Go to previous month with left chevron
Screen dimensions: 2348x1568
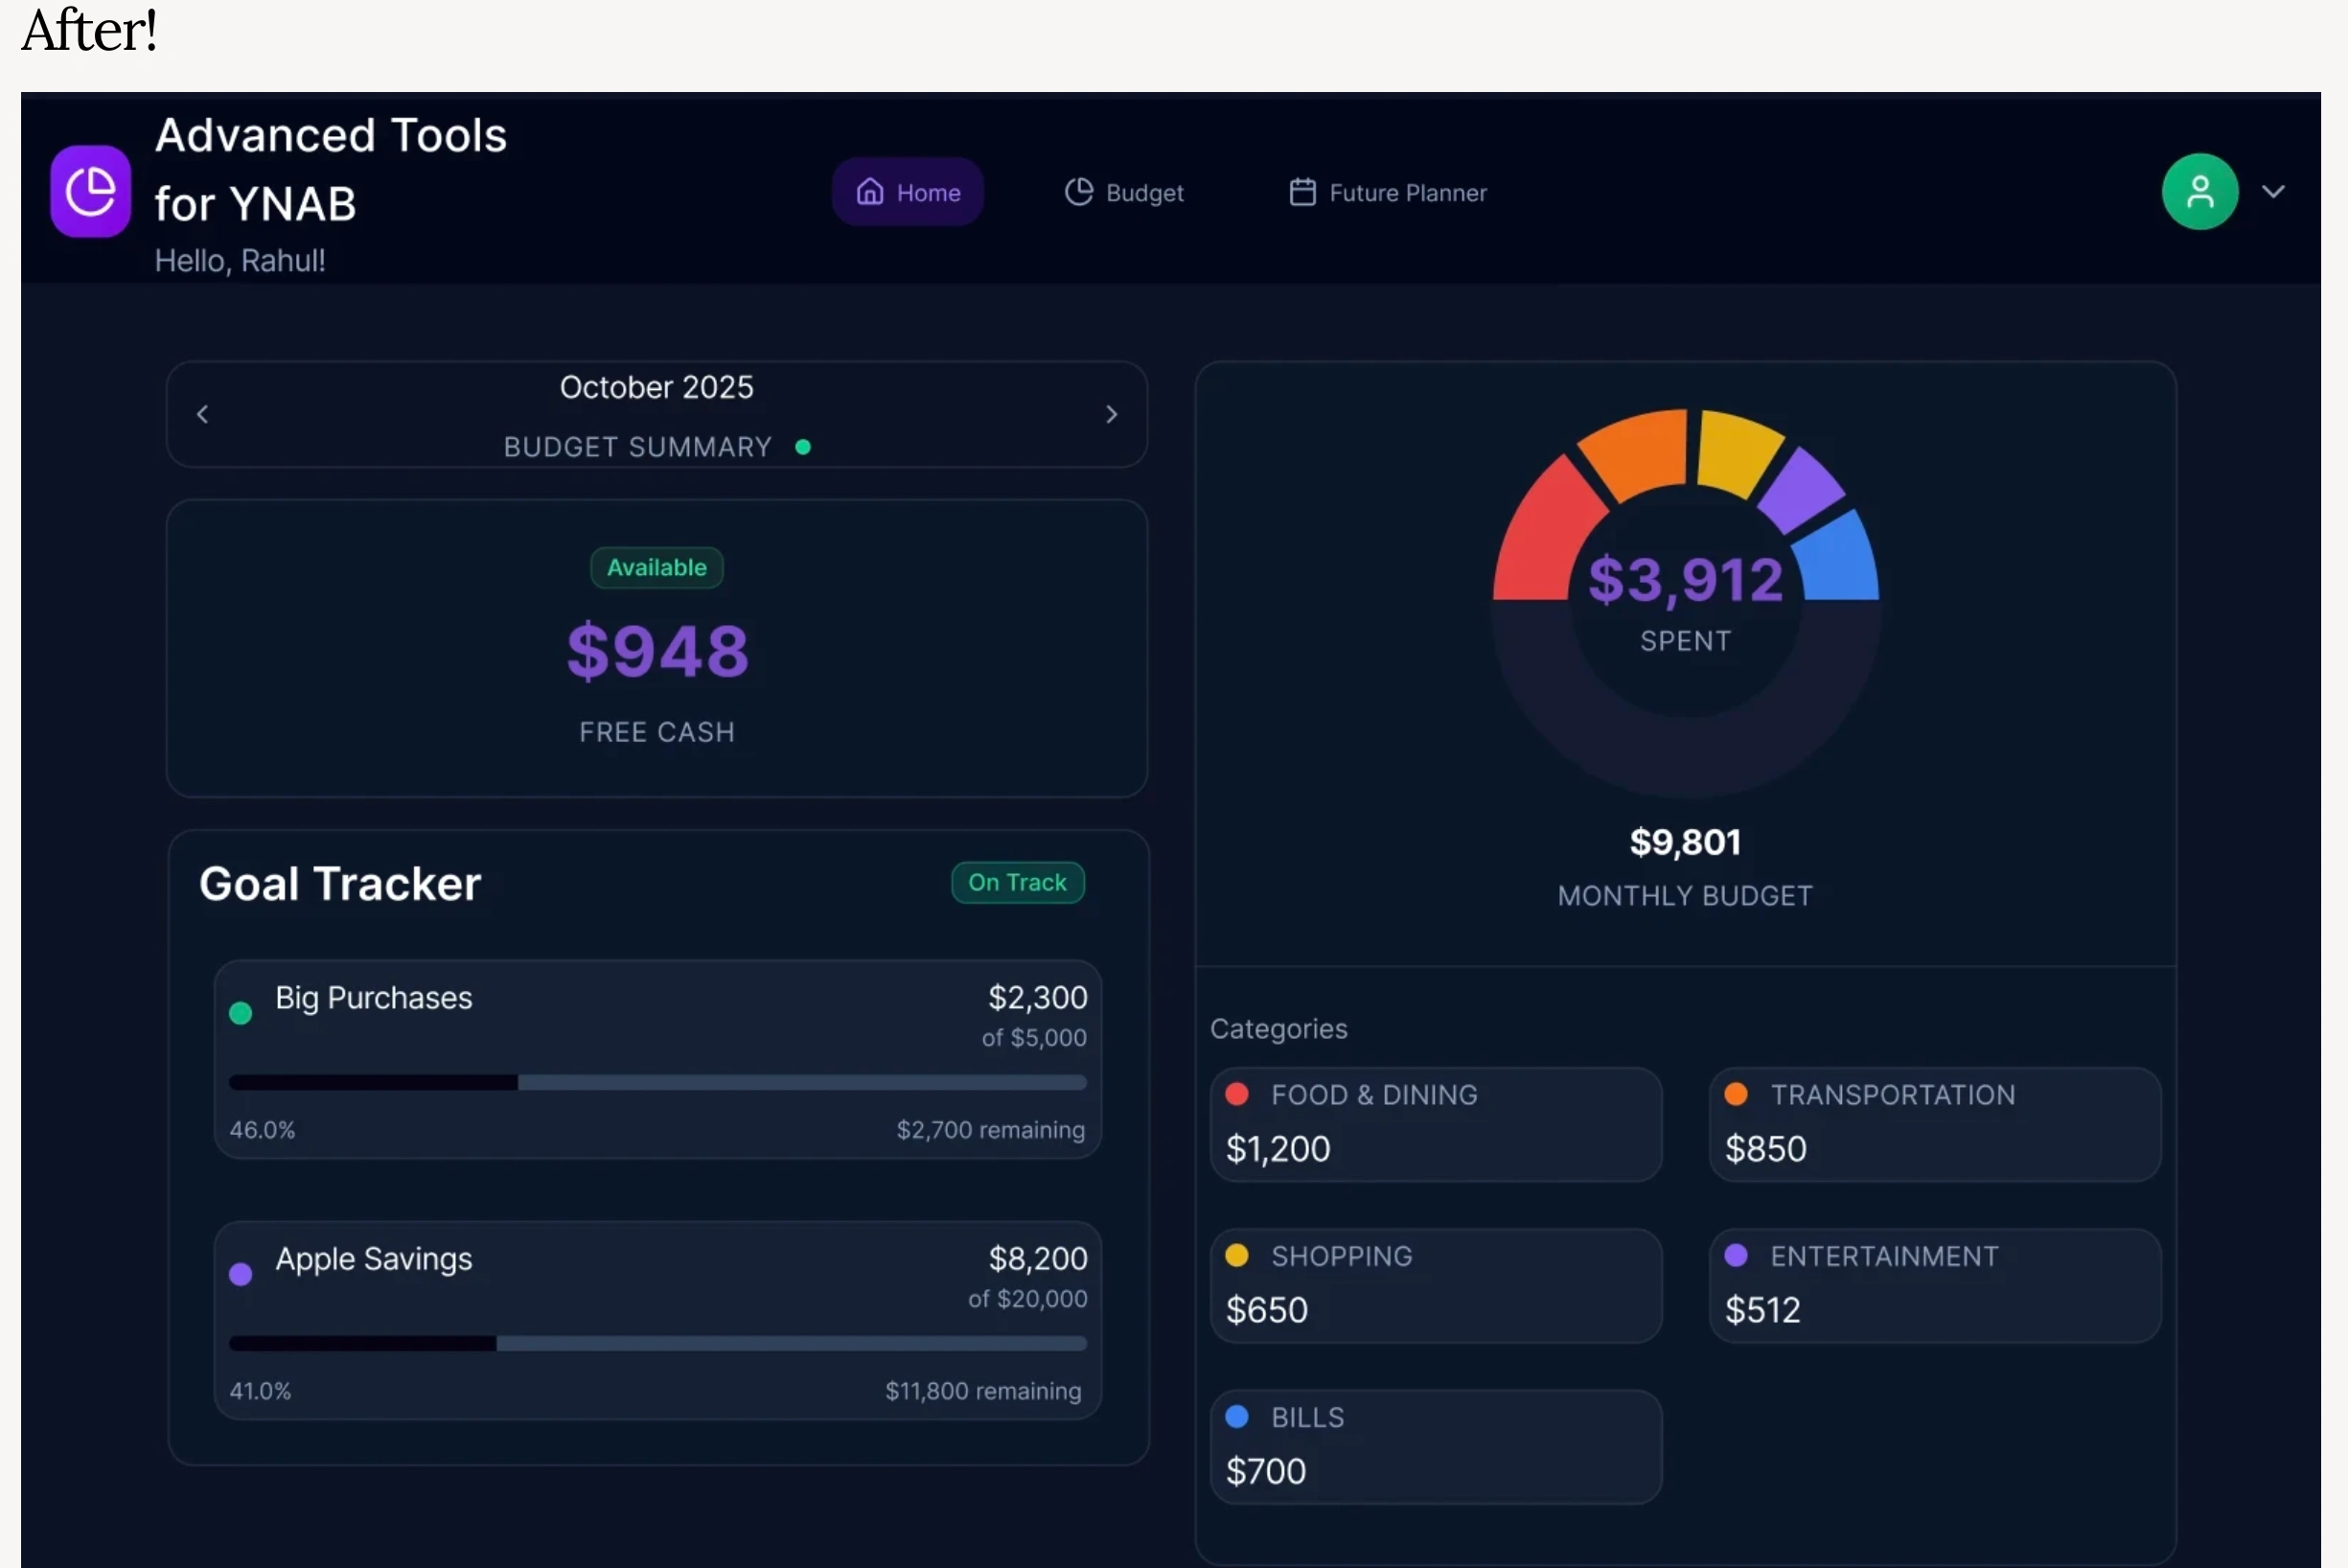pyautogui.click(x=202, y=414)
